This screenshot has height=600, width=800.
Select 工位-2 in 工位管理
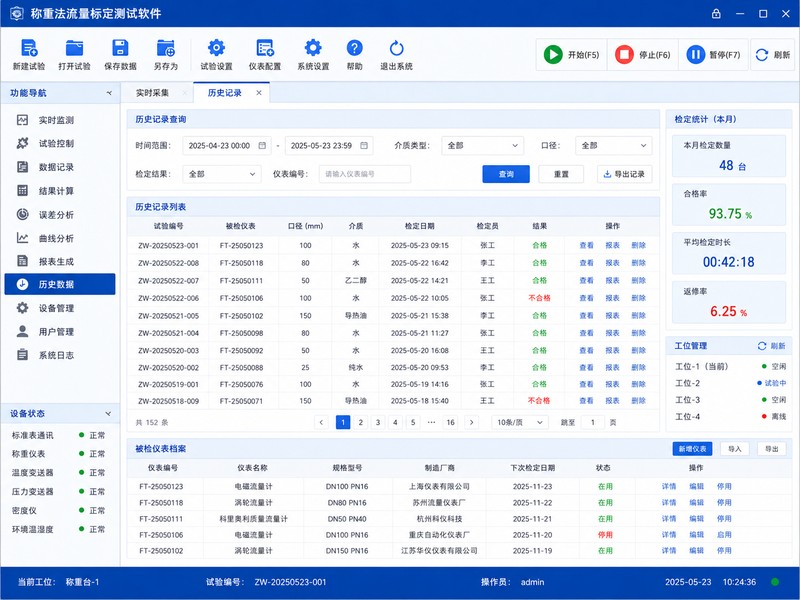click(730, 383)
